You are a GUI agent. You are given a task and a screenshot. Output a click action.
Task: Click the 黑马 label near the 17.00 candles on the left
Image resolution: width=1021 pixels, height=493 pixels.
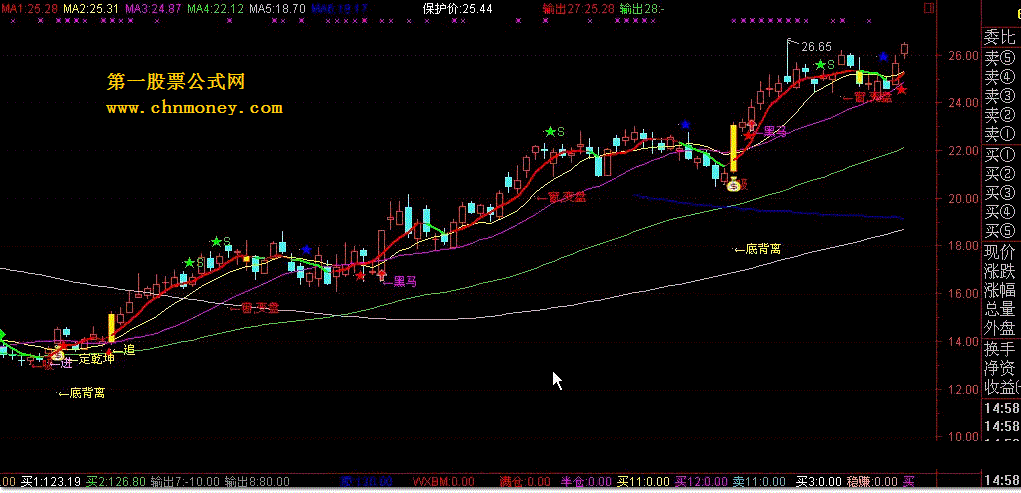coord(399,281)
